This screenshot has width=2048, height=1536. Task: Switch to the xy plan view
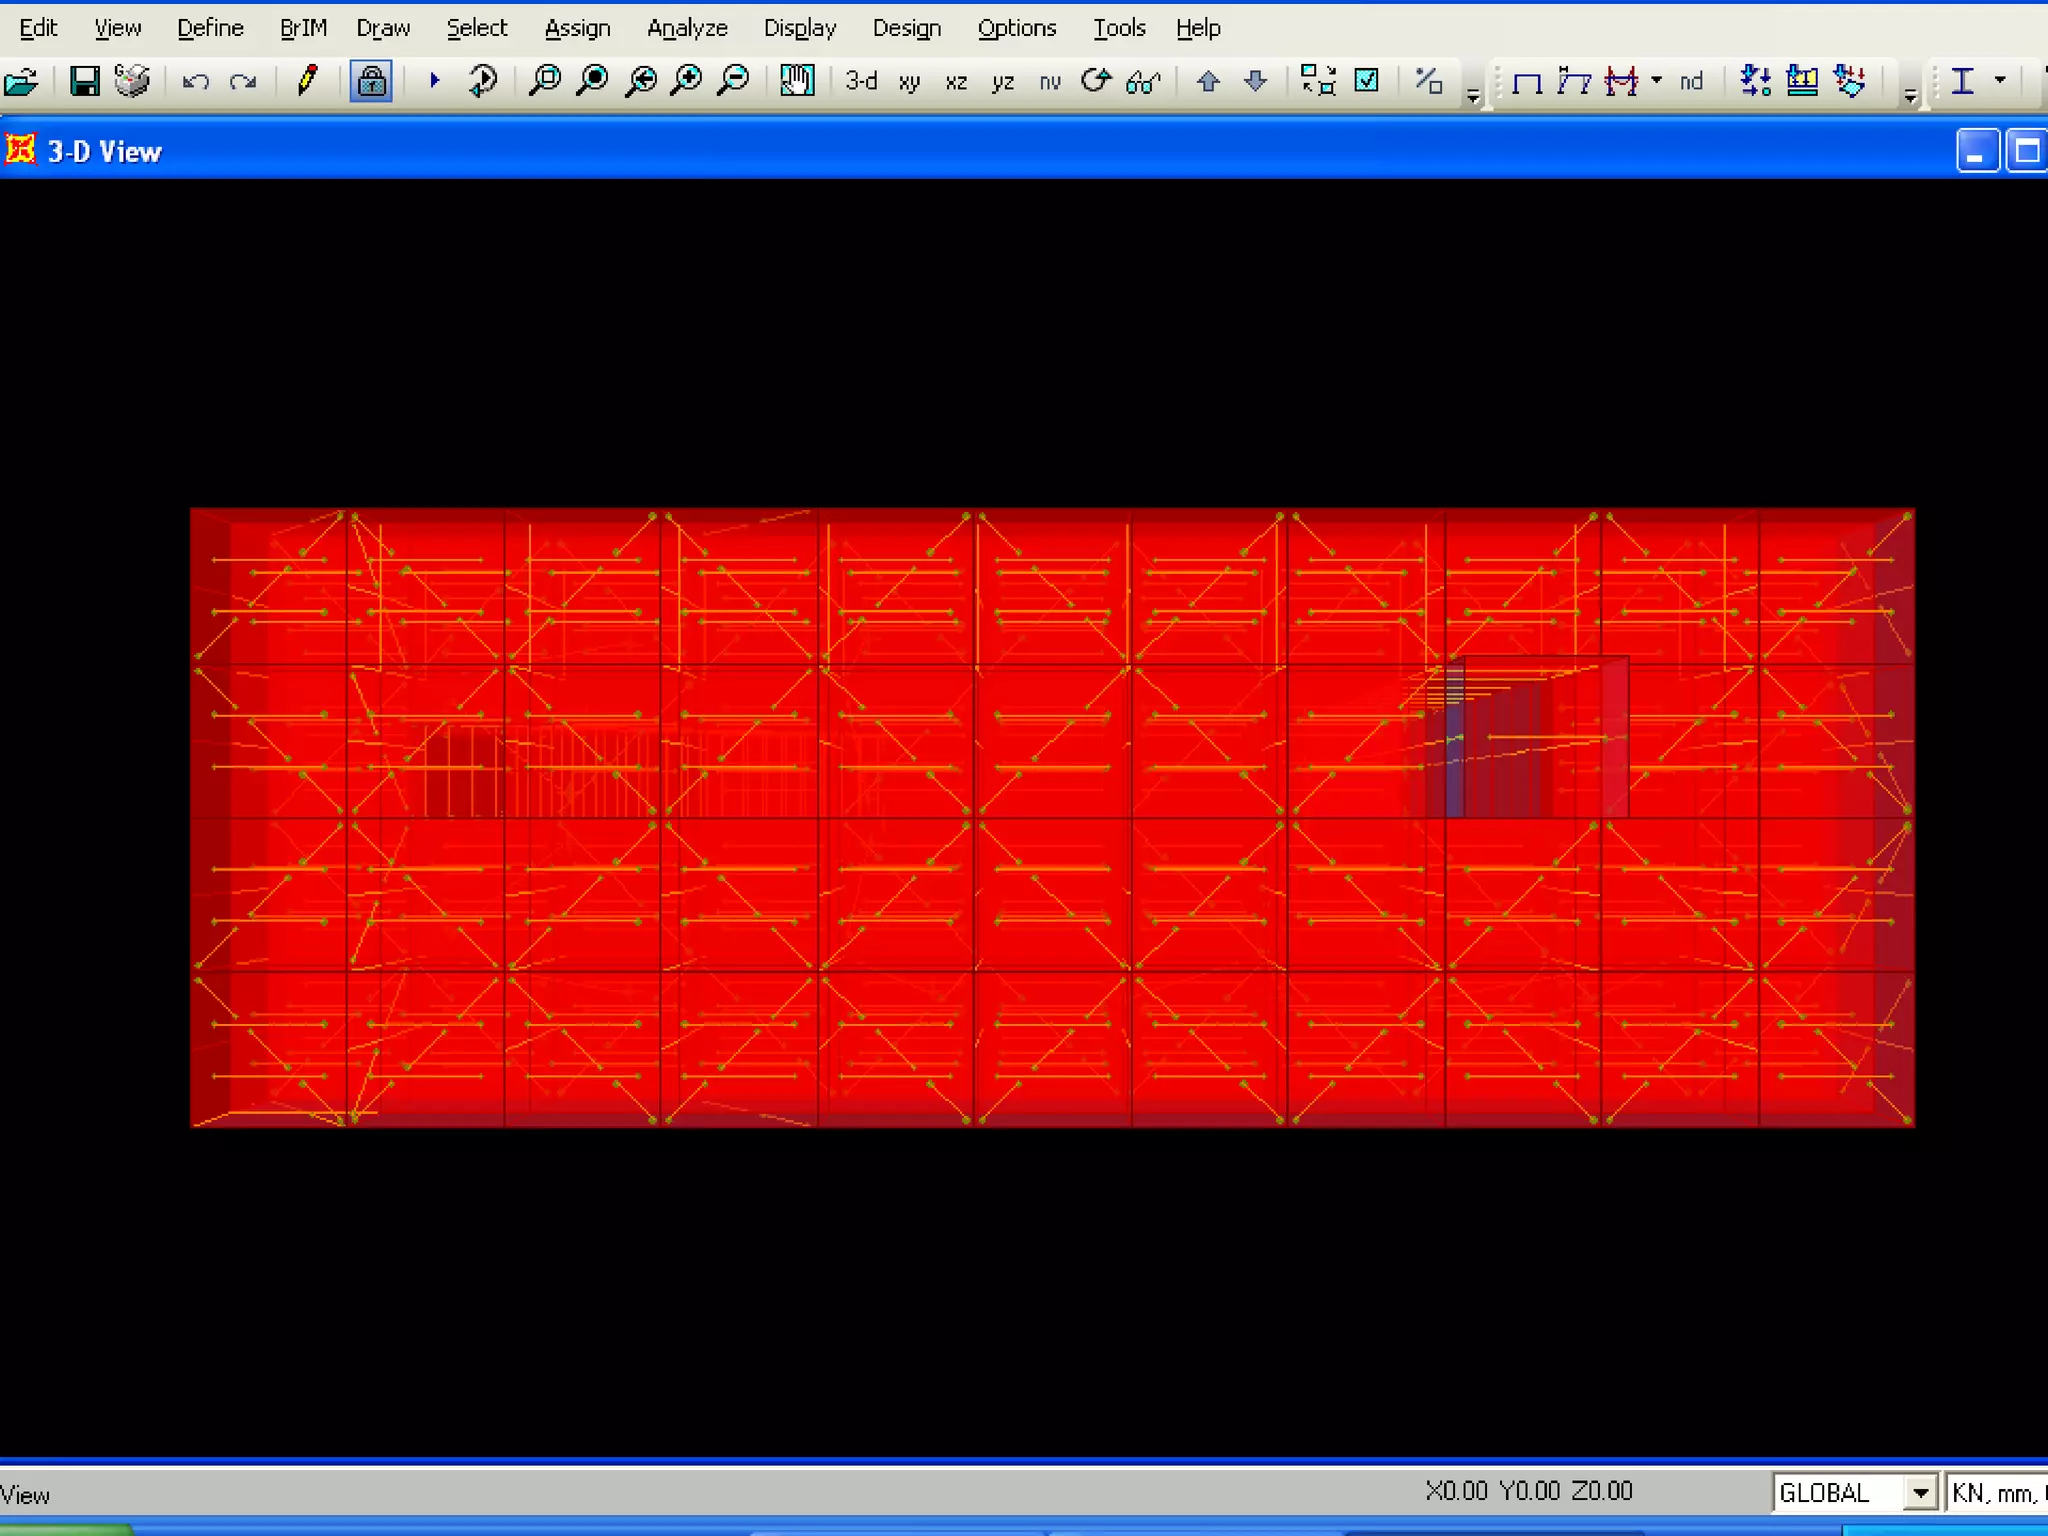pyautogui.click(x=909, y=82)
